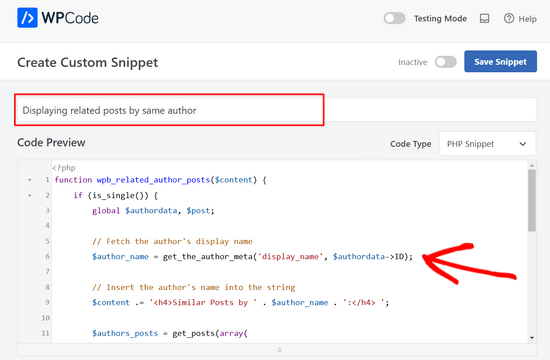The width and height of the screenshot is (550, 360).
Task: Click the WPCode logo icon
Action: (x=27, y=18)
